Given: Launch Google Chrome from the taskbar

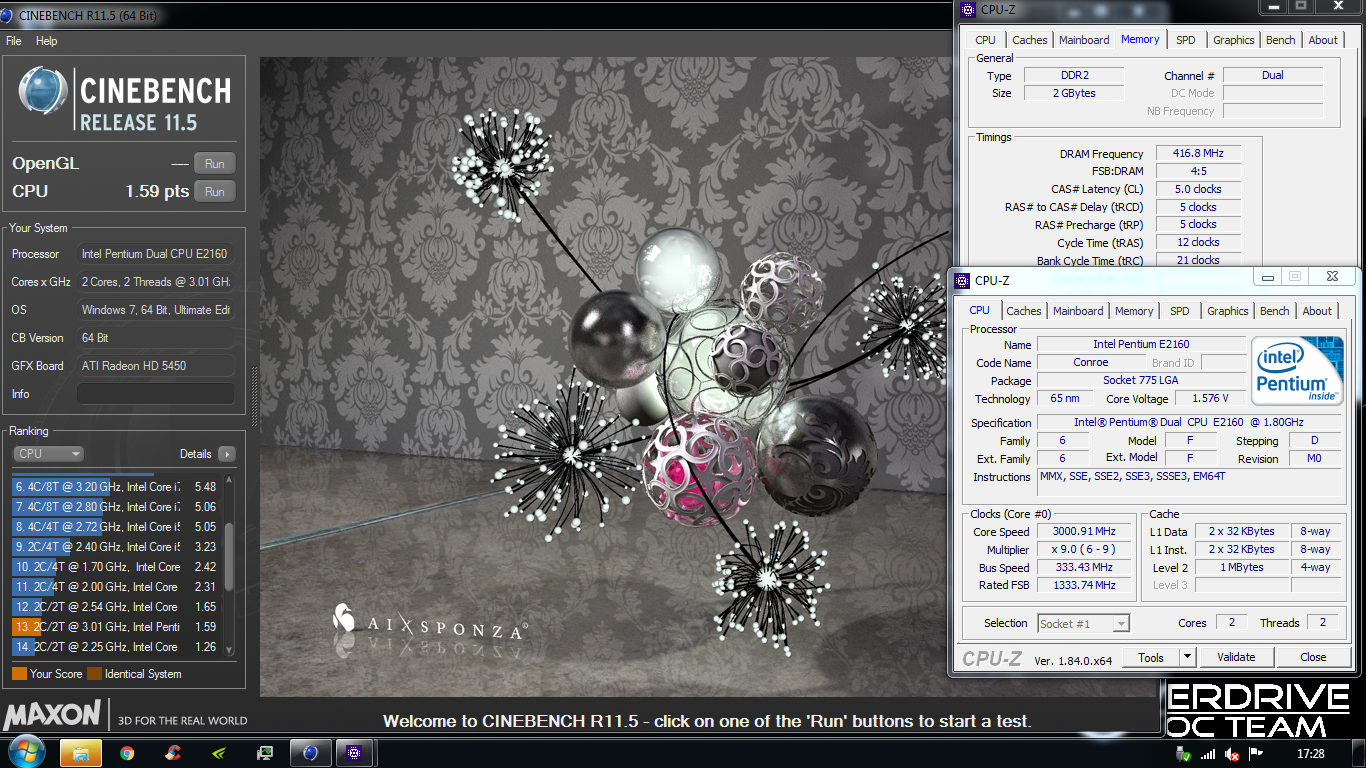Looking at the screenshot, I should pos(128,753).
